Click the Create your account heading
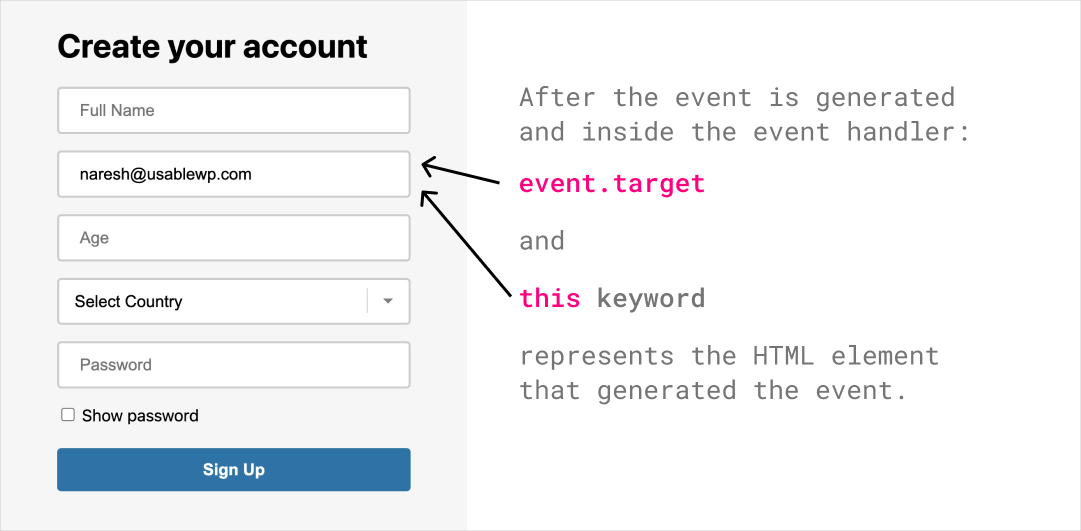The width and height of the screenshot is (1081, 531). (212, 46)
